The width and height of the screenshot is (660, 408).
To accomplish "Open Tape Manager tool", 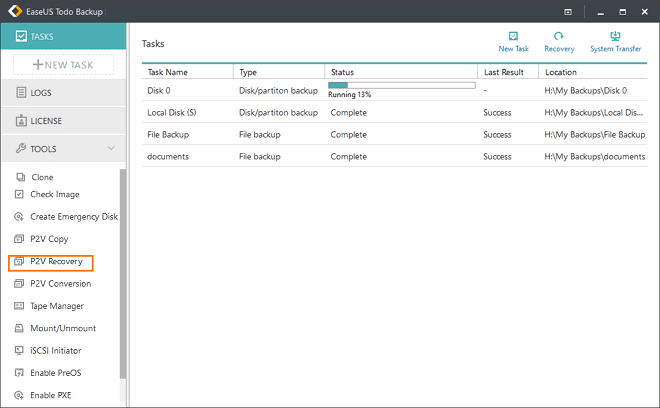I will coord(57,306).
